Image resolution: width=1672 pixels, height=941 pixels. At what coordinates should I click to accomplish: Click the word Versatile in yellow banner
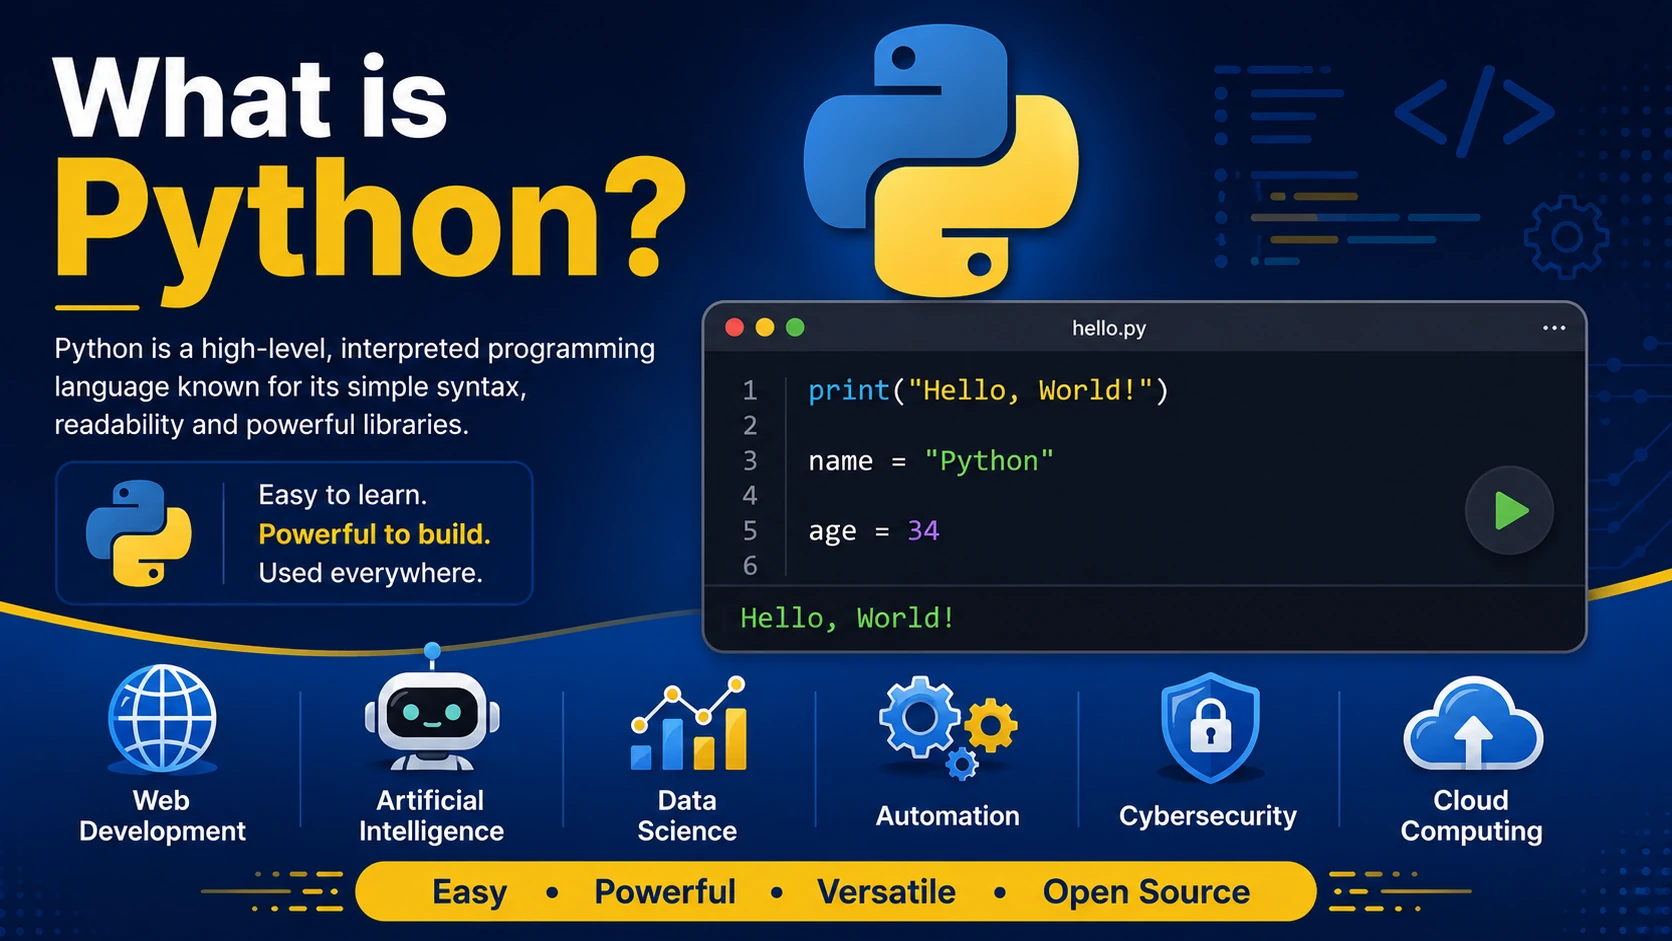(x=886, y=892)
